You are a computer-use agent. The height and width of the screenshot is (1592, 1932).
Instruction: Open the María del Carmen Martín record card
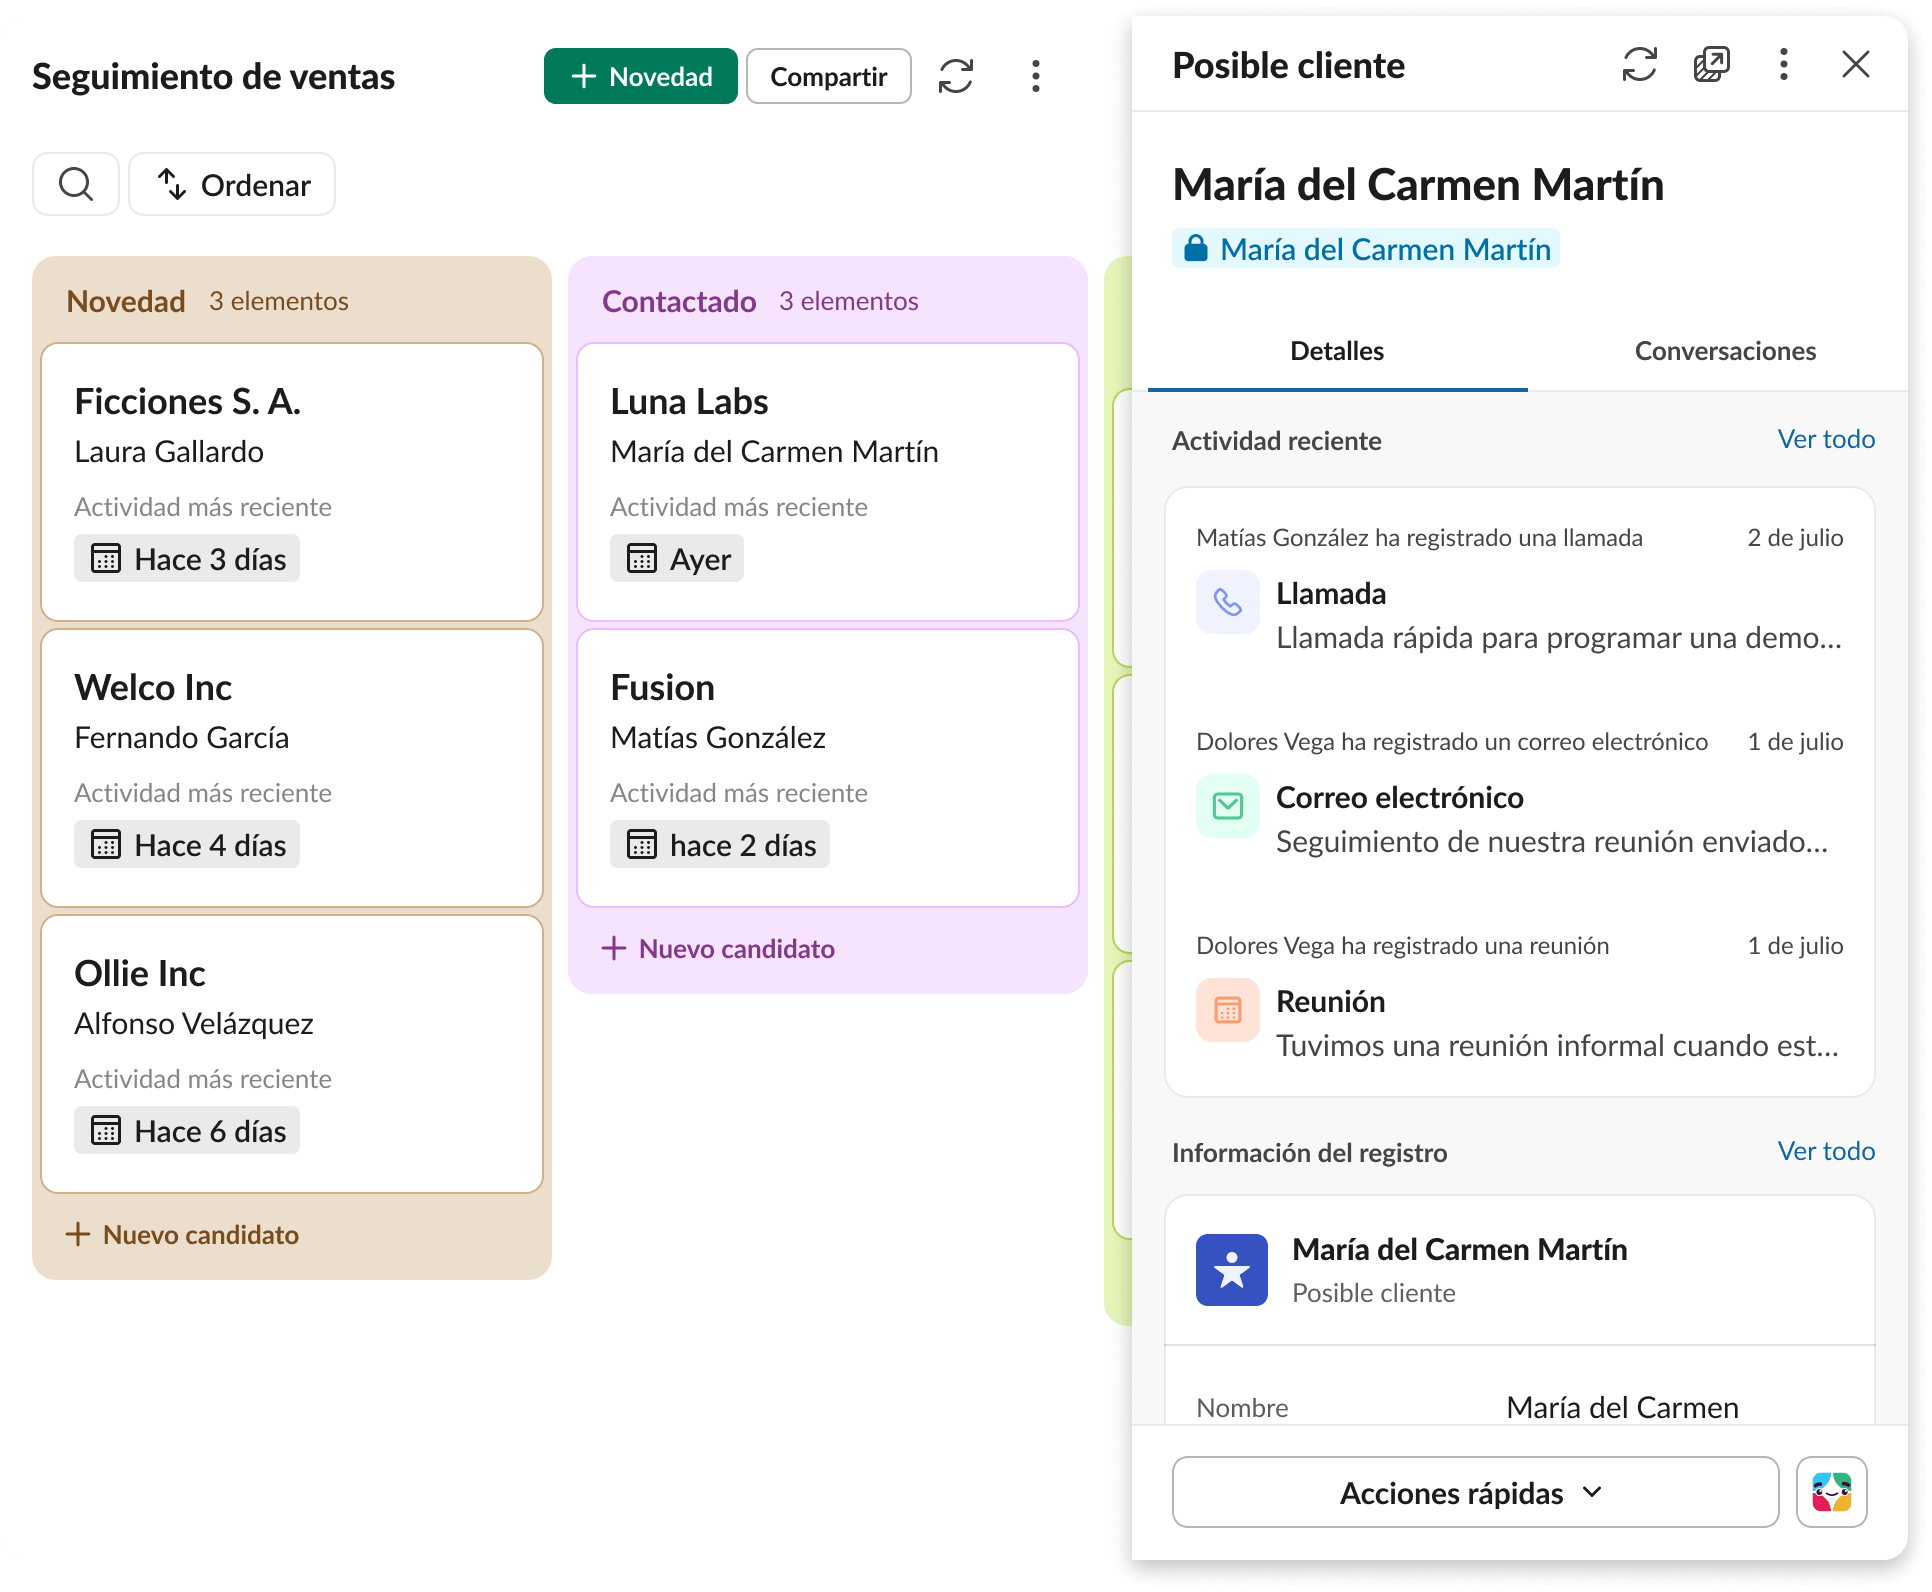[x=1520, y=1270]
